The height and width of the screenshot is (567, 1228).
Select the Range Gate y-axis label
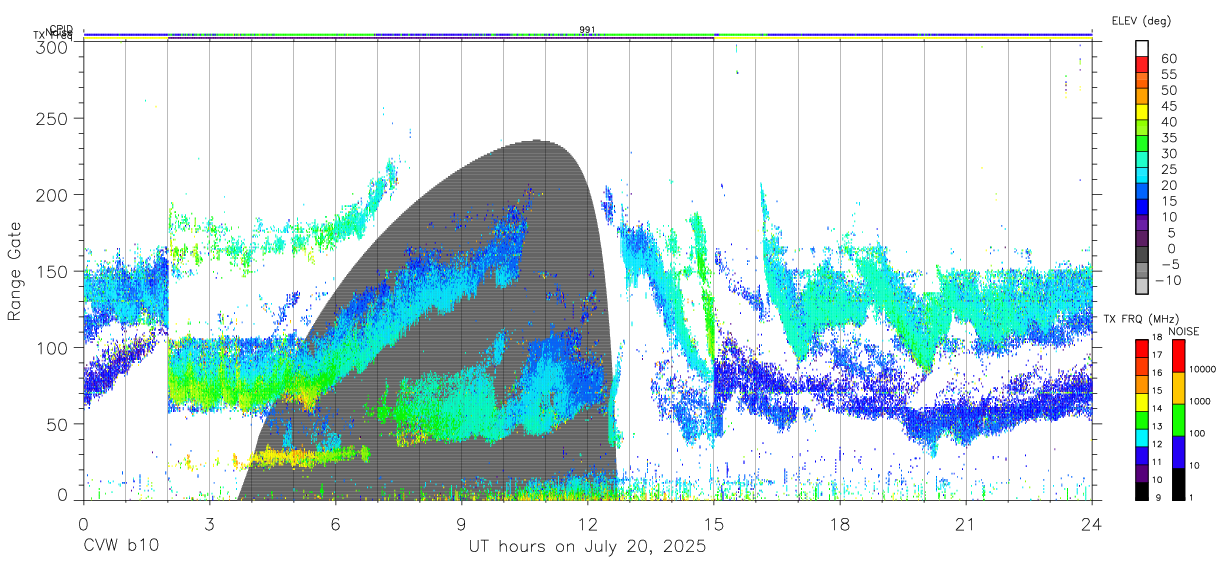pos(16,272)
